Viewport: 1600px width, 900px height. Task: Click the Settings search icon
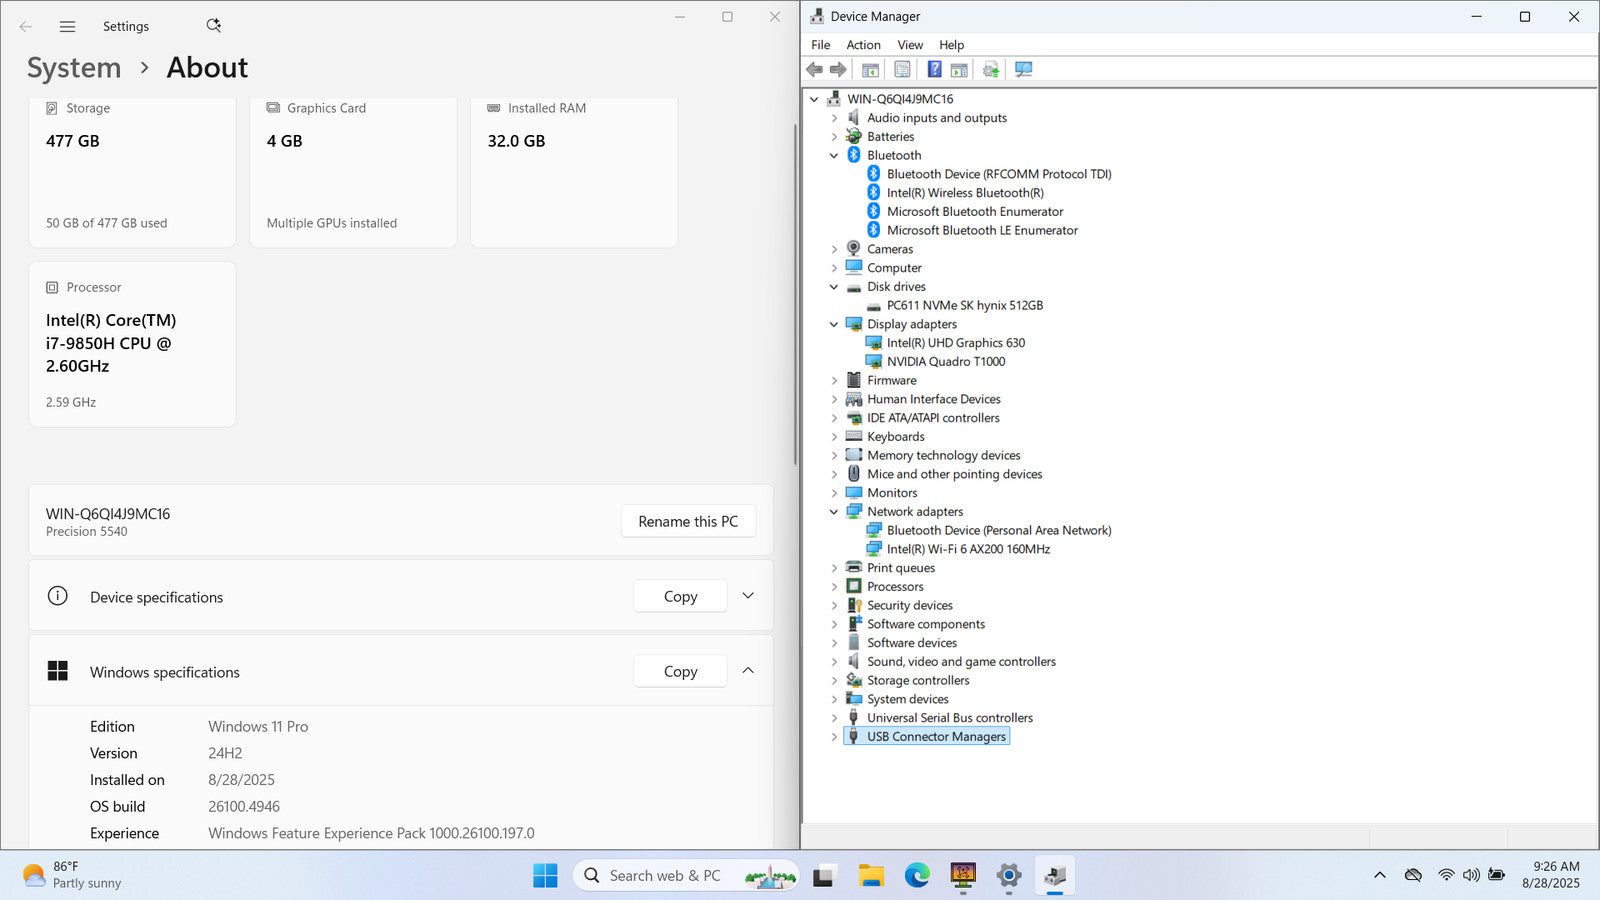tap(213, 25)
